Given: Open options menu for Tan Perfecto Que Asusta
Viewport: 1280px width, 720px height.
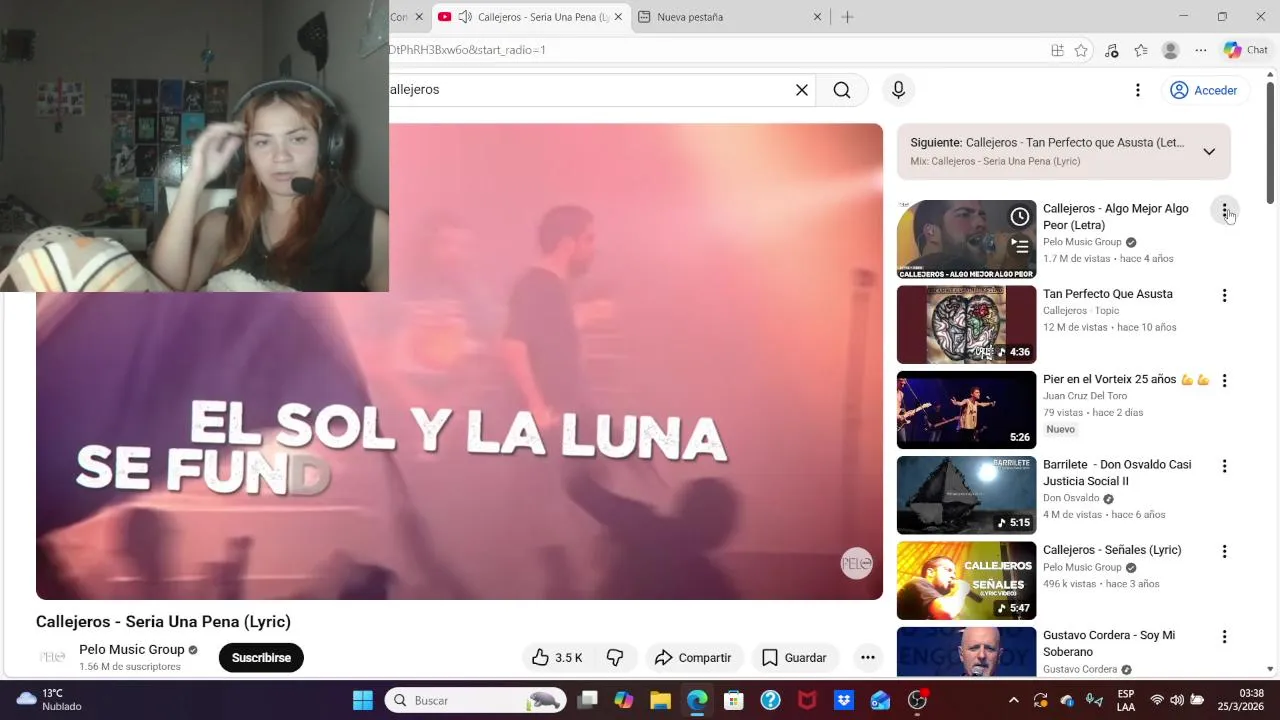Looking at the screenshot, I should (x=1224, y=295).
